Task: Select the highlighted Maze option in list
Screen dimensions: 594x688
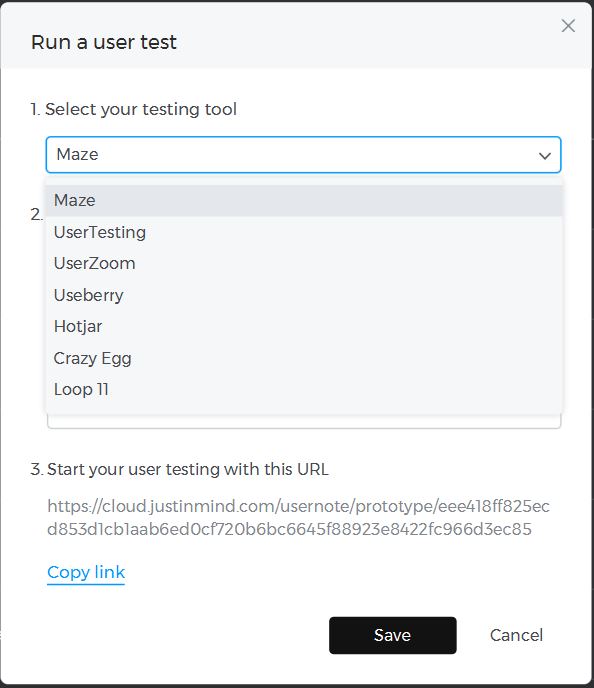Action: coord(304,201)
